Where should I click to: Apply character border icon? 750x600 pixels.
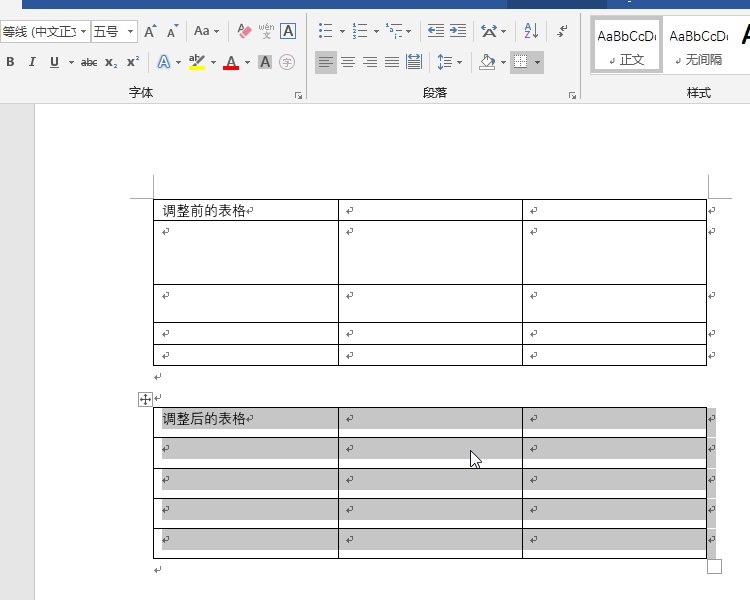(288, 32)
